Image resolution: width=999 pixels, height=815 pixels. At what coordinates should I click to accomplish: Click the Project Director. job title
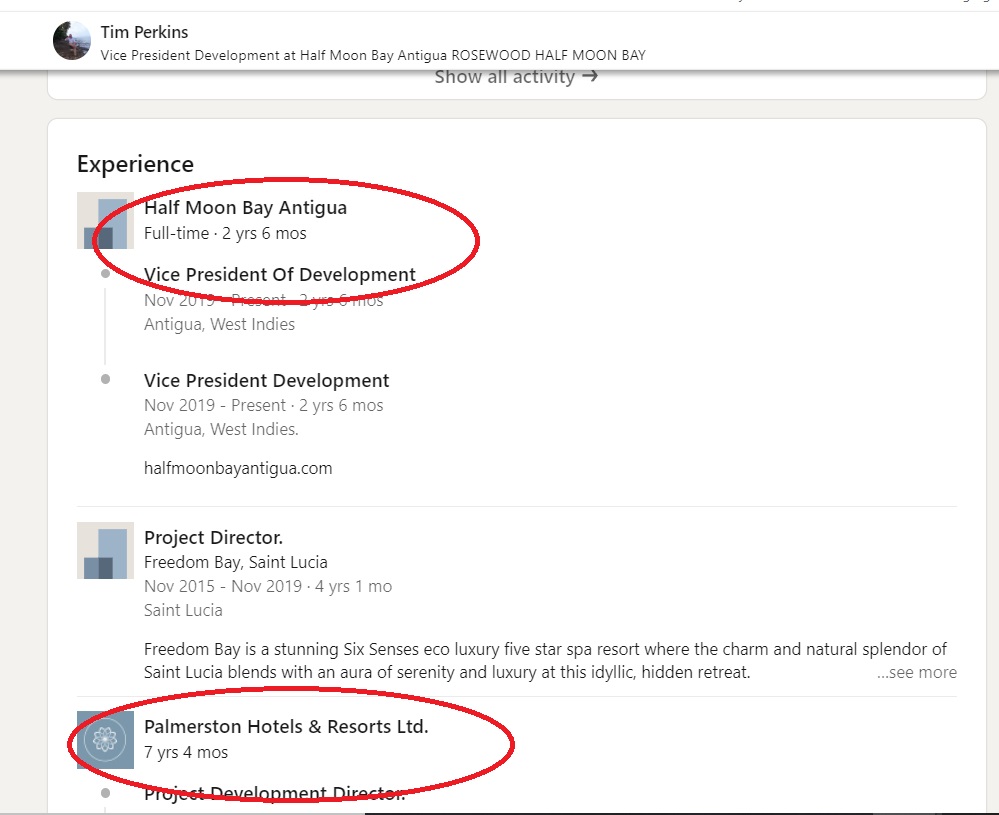coord(213,537)
